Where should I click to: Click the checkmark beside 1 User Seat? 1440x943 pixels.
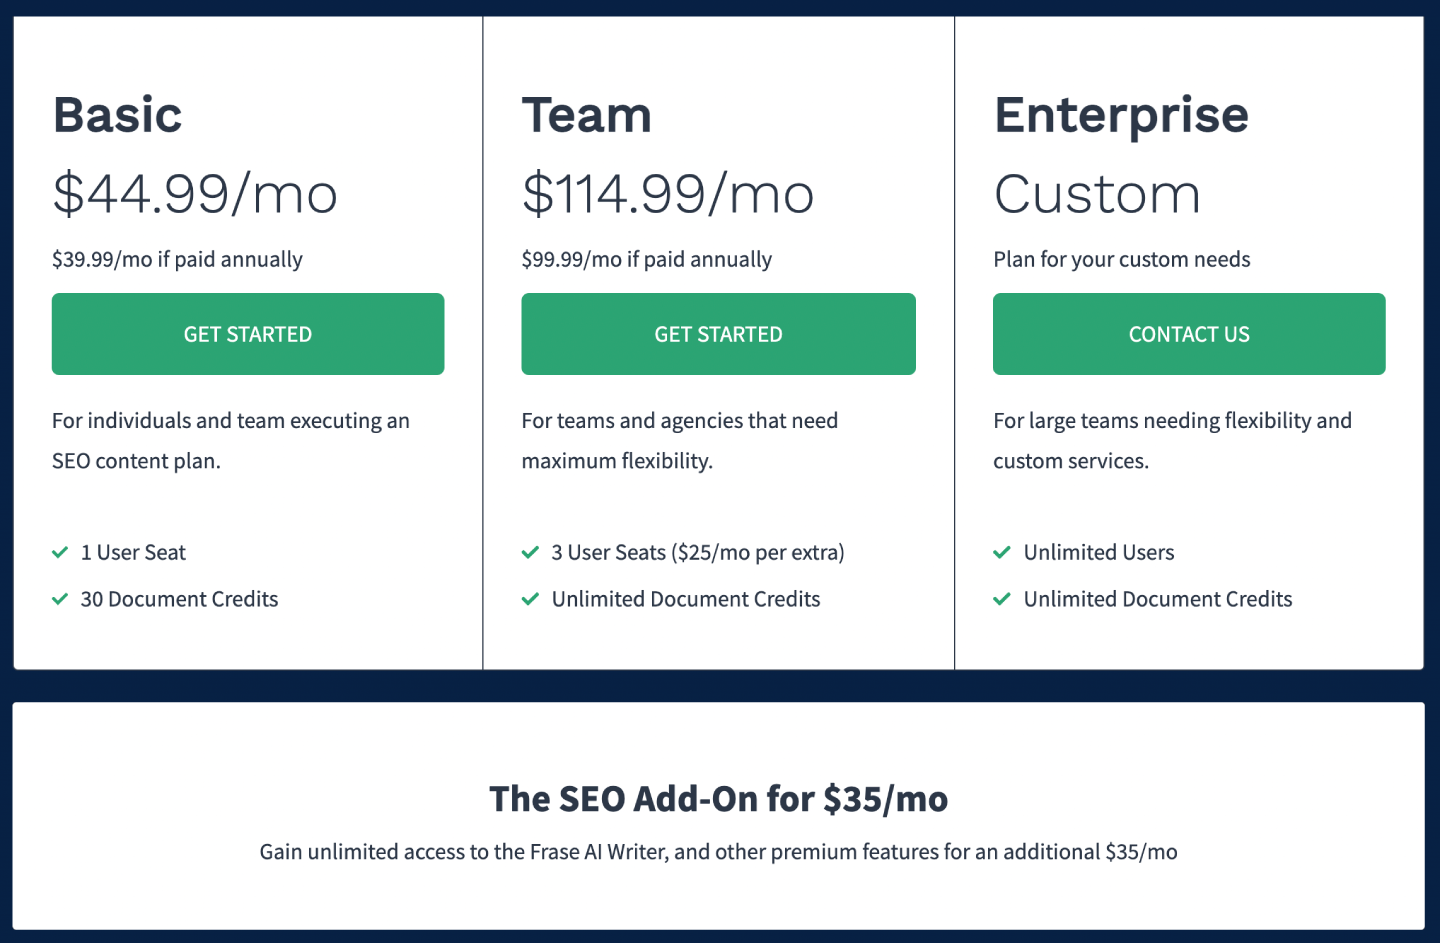pos(60,552)
